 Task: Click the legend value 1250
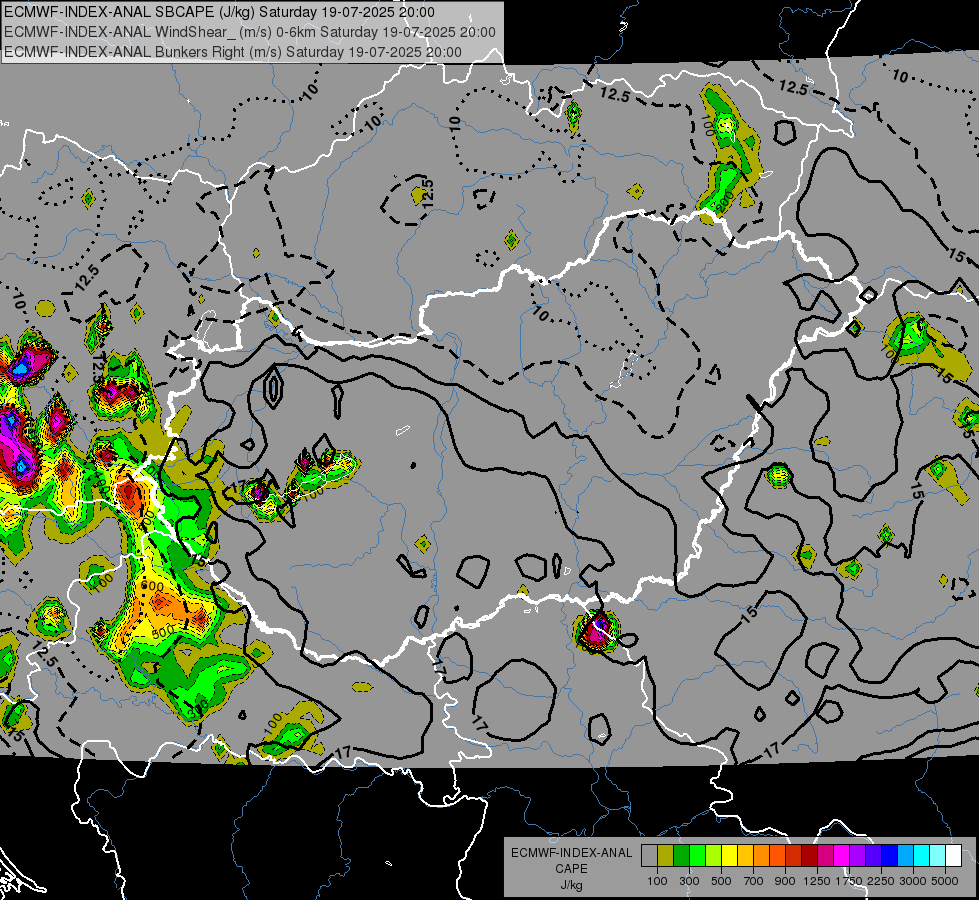pyautogui.click(x=817, y=881)
